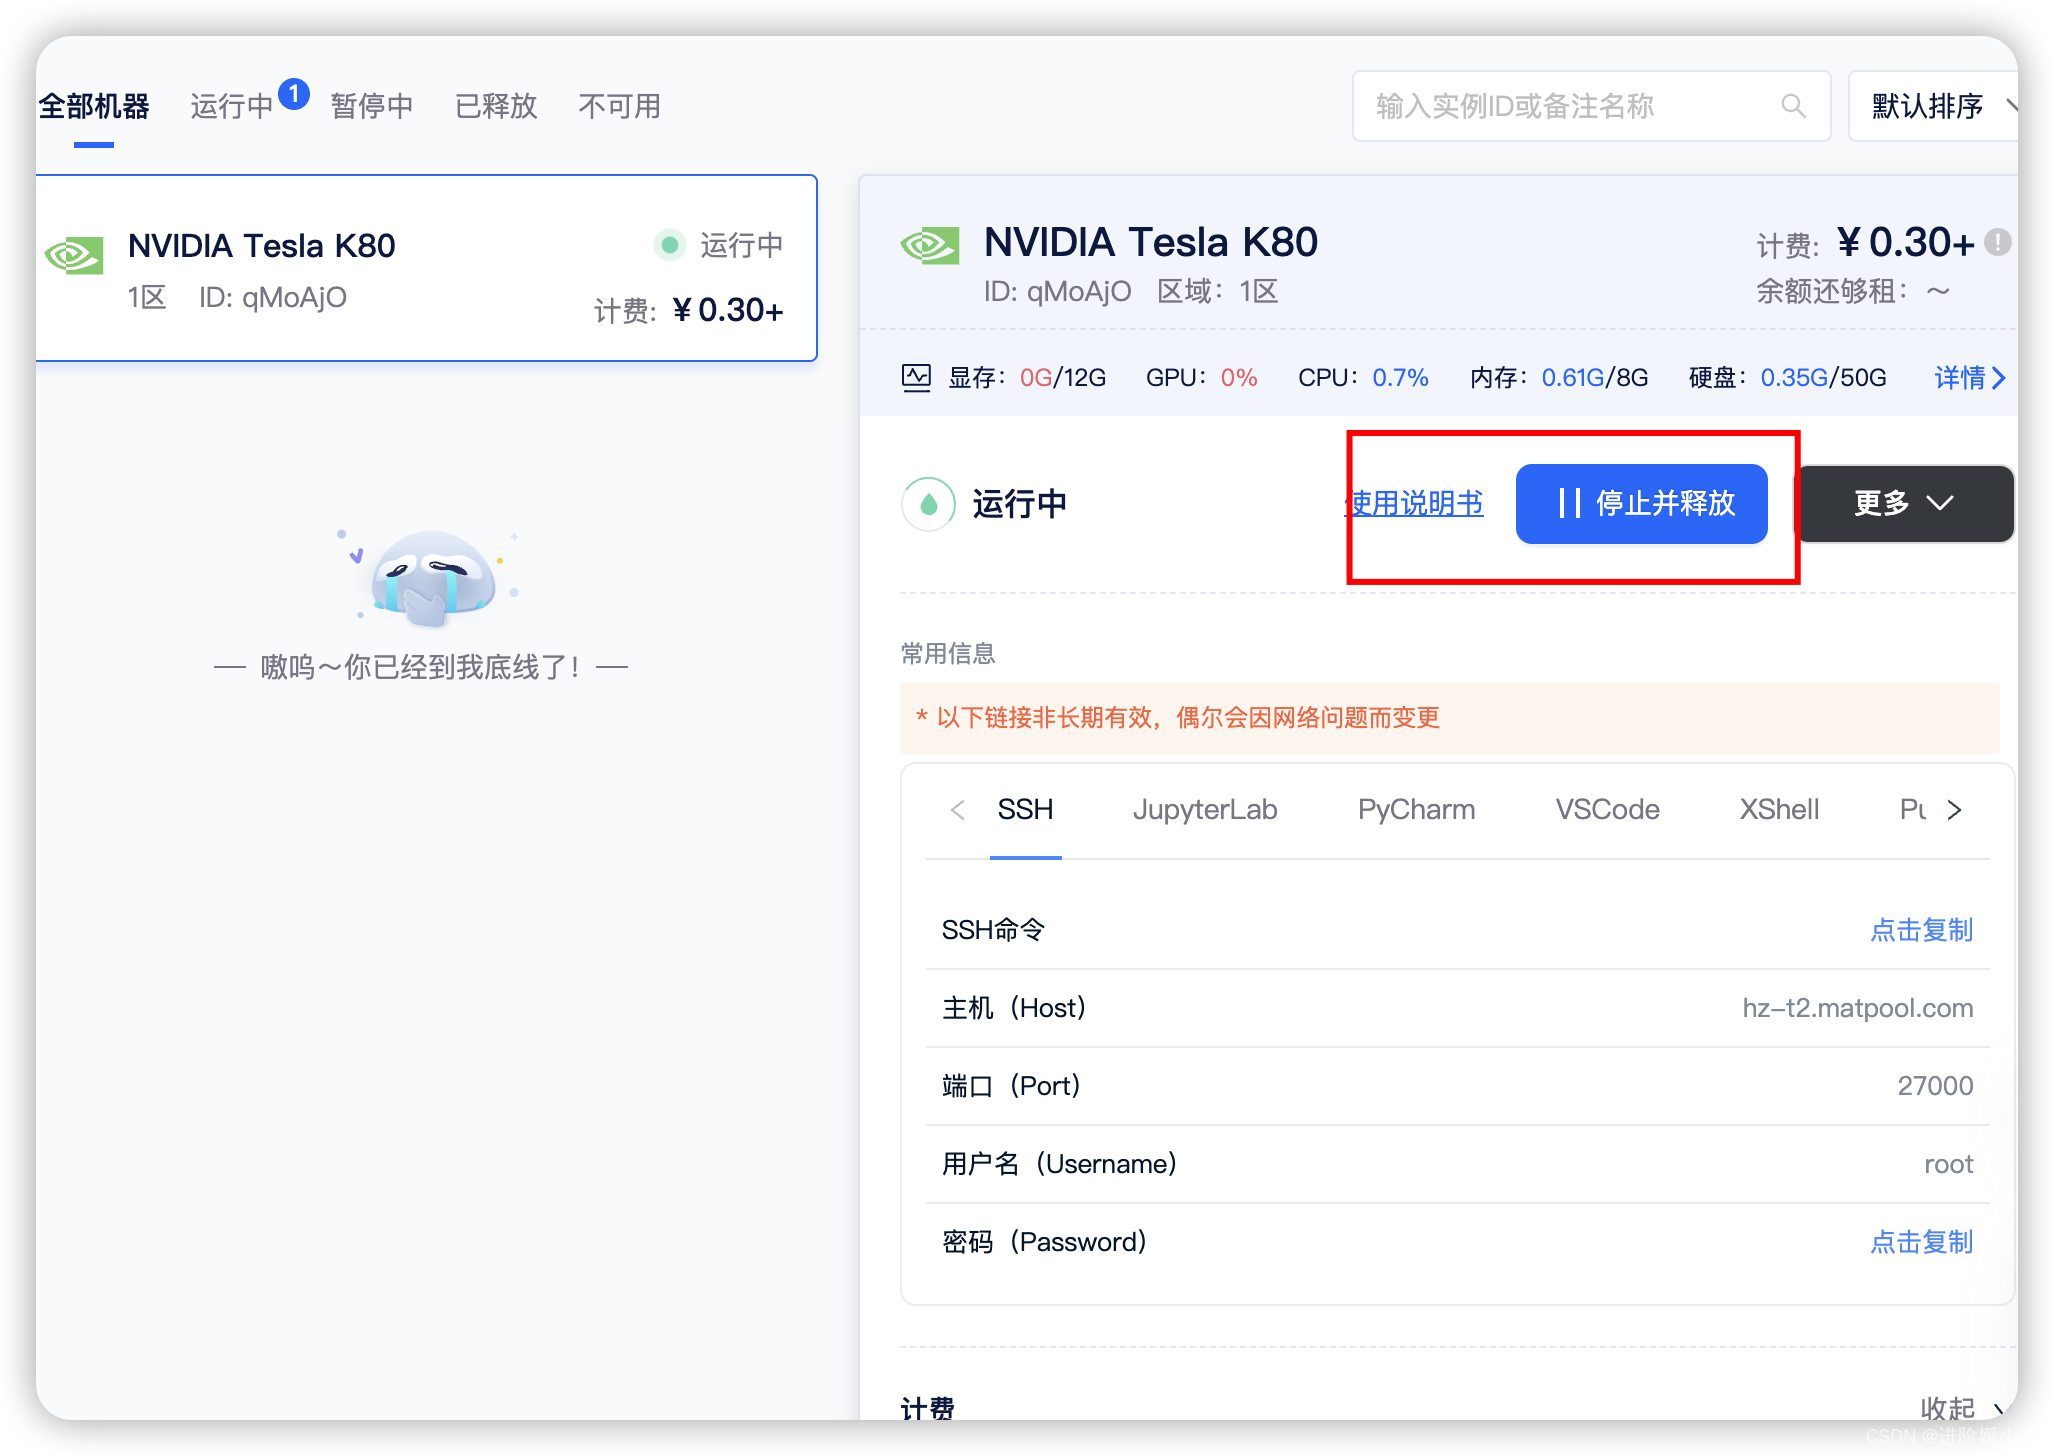This screenshot has width=2054, height=1456.
Task: Expand the 更多 dropdown menu
Action: (x=1905, y=503)
